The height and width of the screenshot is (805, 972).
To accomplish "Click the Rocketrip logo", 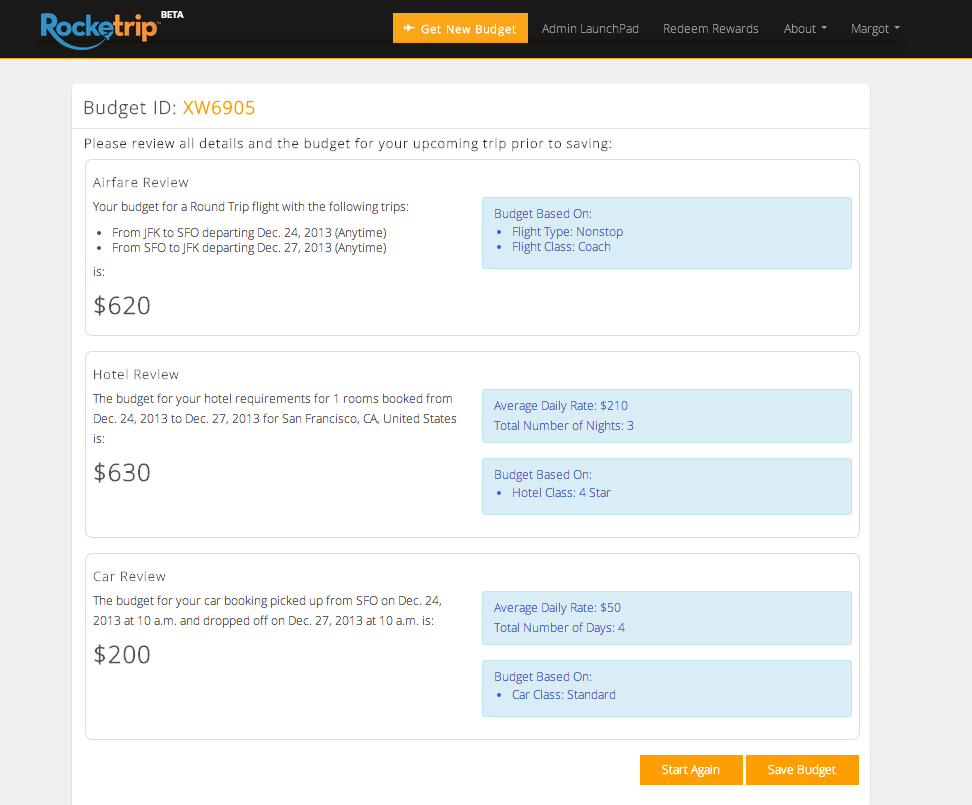I will pyautogui.click(x=98, y=28).
